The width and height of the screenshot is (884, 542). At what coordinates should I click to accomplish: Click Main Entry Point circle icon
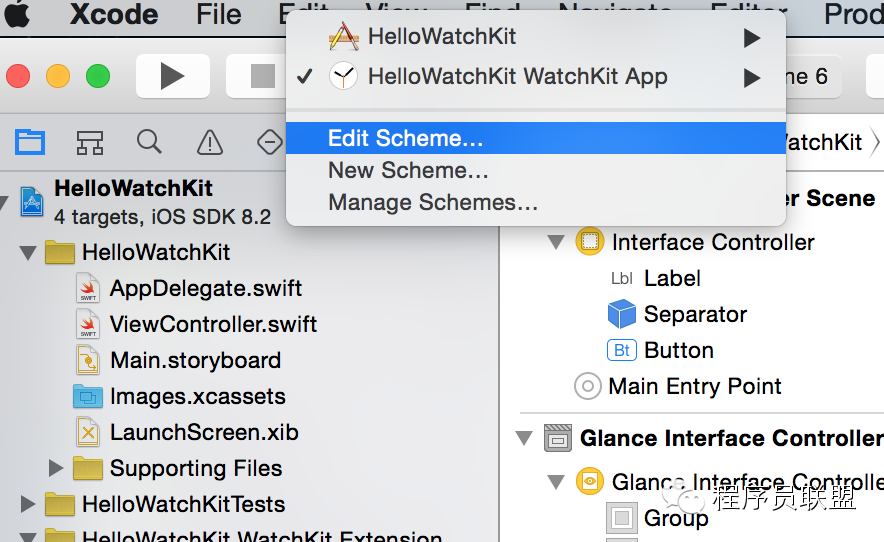[587, 387]
